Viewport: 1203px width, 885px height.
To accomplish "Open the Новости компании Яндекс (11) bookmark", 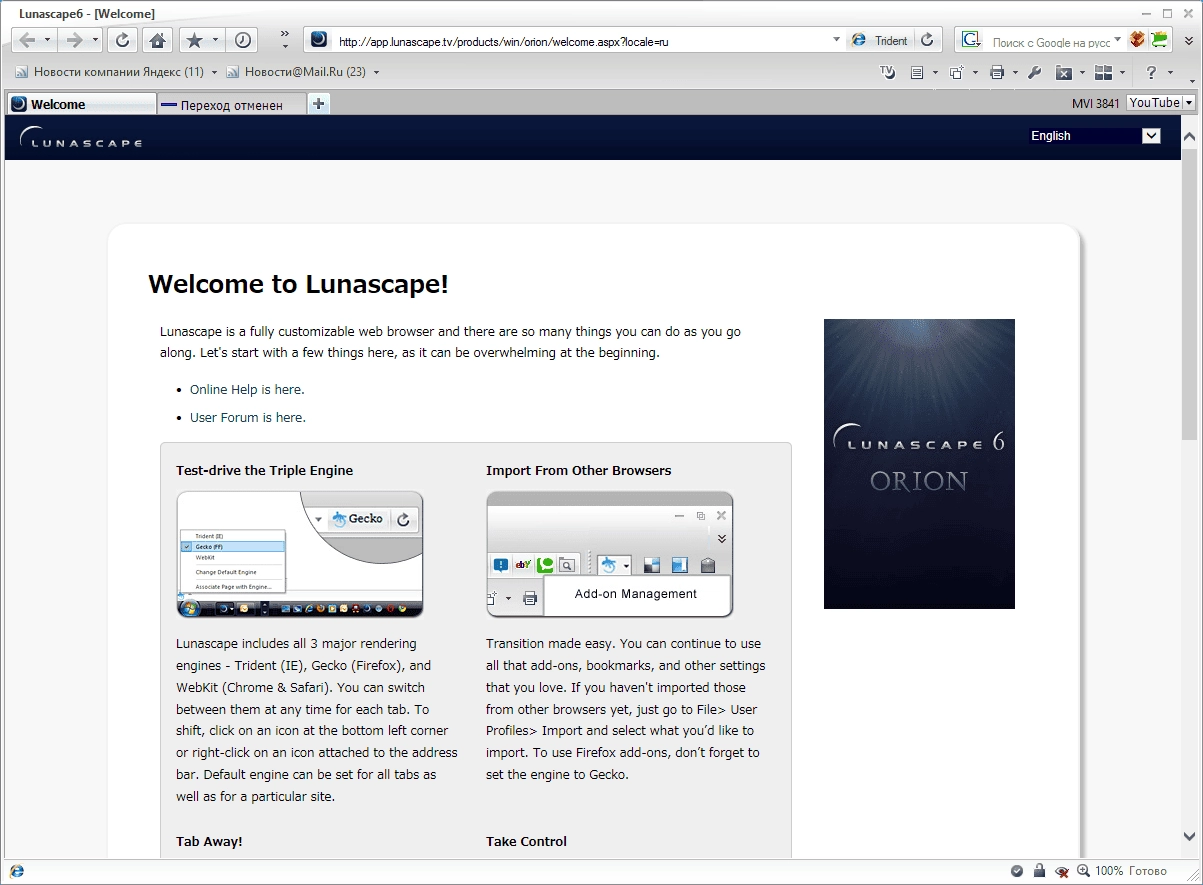I will (110, 72).
